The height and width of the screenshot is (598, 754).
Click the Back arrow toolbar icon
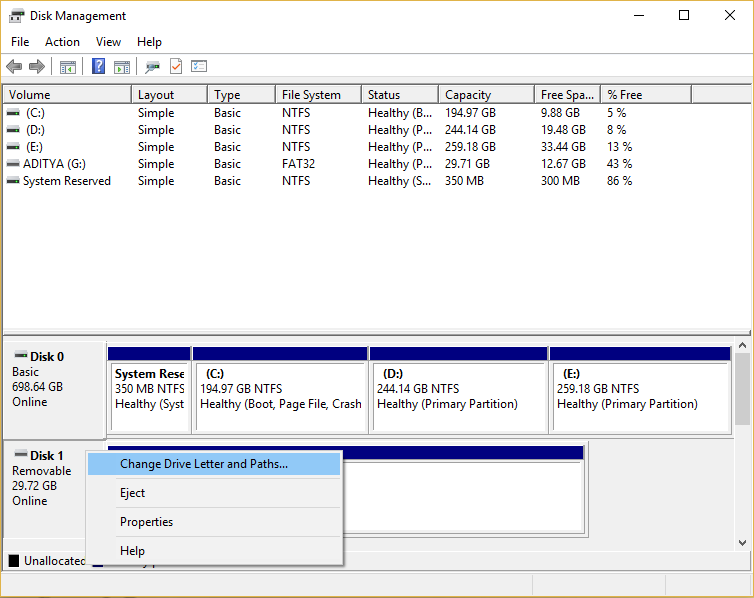coord(14,67)
